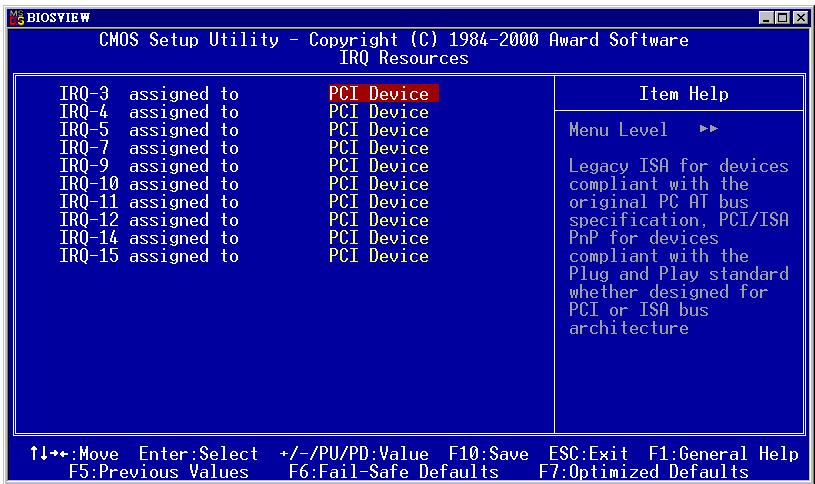Screen dimensions: 815x484
Task: Minimize the BIOSVIEW window
Action: 765,18
